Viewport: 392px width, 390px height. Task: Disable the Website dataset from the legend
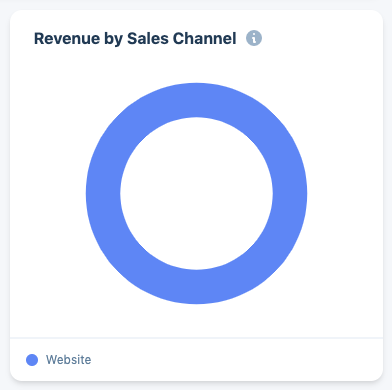(x=59, y=360)
